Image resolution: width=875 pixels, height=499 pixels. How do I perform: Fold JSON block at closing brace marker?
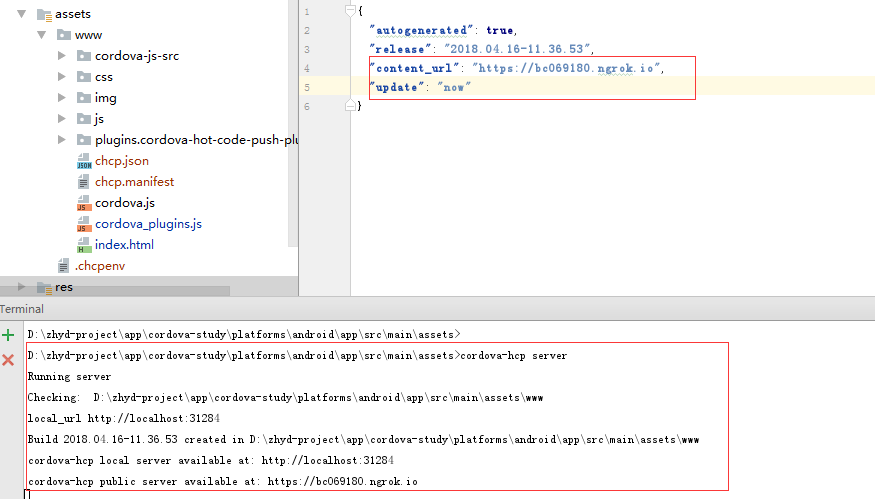[350, 105]
